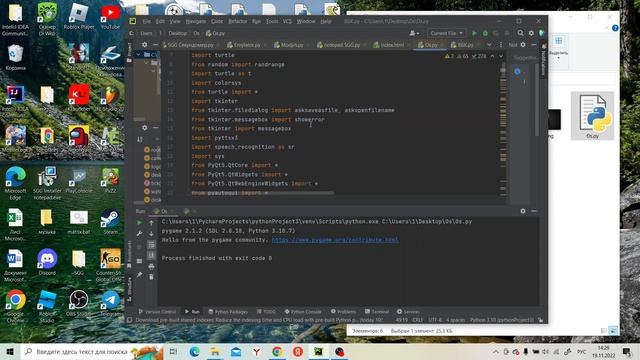Open the File menu

[x=147, y=21]
